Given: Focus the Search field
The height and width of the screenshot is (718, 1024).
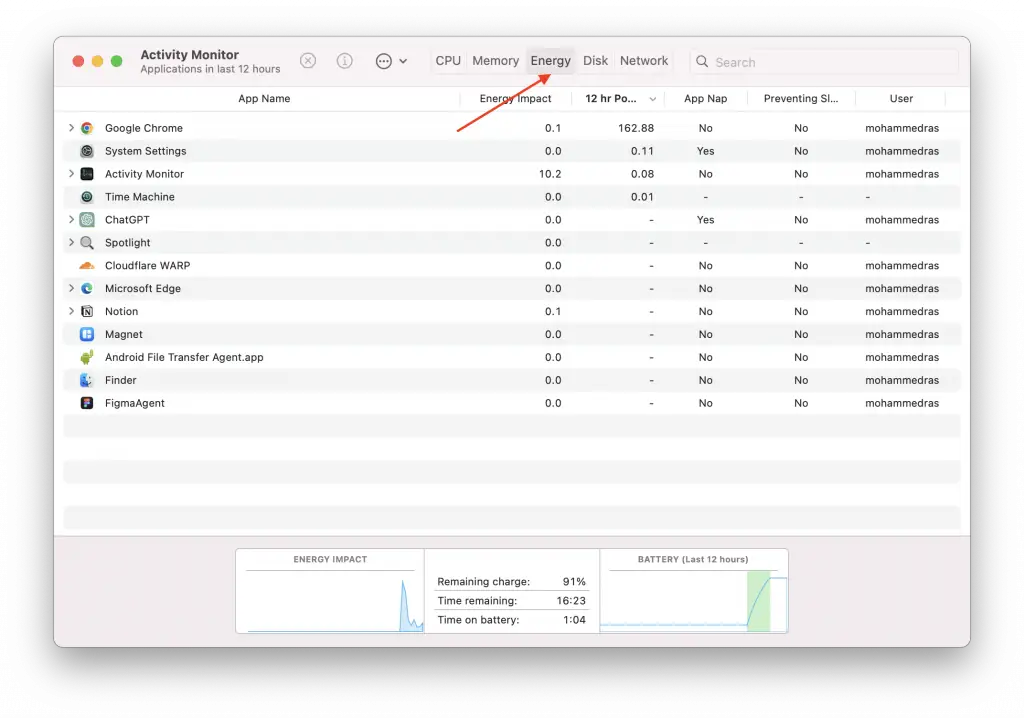Looking at the screenshot, I should pos(824,62).
